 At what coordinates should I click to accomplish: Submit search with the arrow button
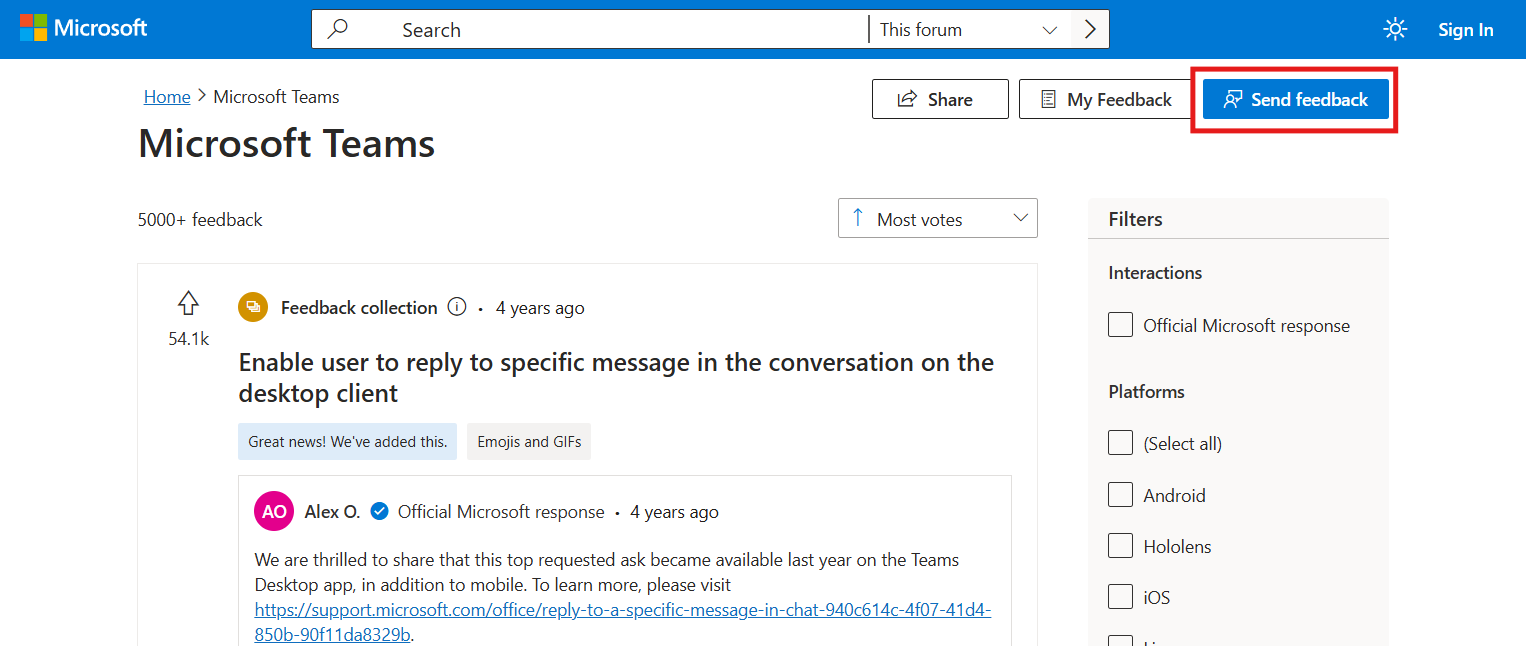[x=1090, y=29]
